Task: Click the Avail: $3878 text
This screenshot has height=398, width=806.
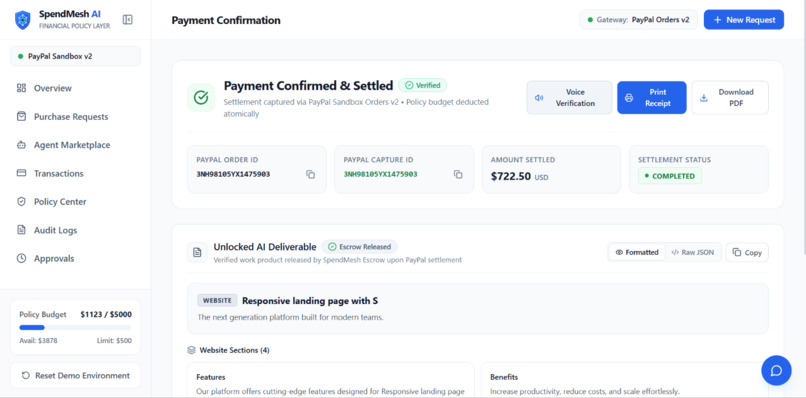Action: point(39,340)
